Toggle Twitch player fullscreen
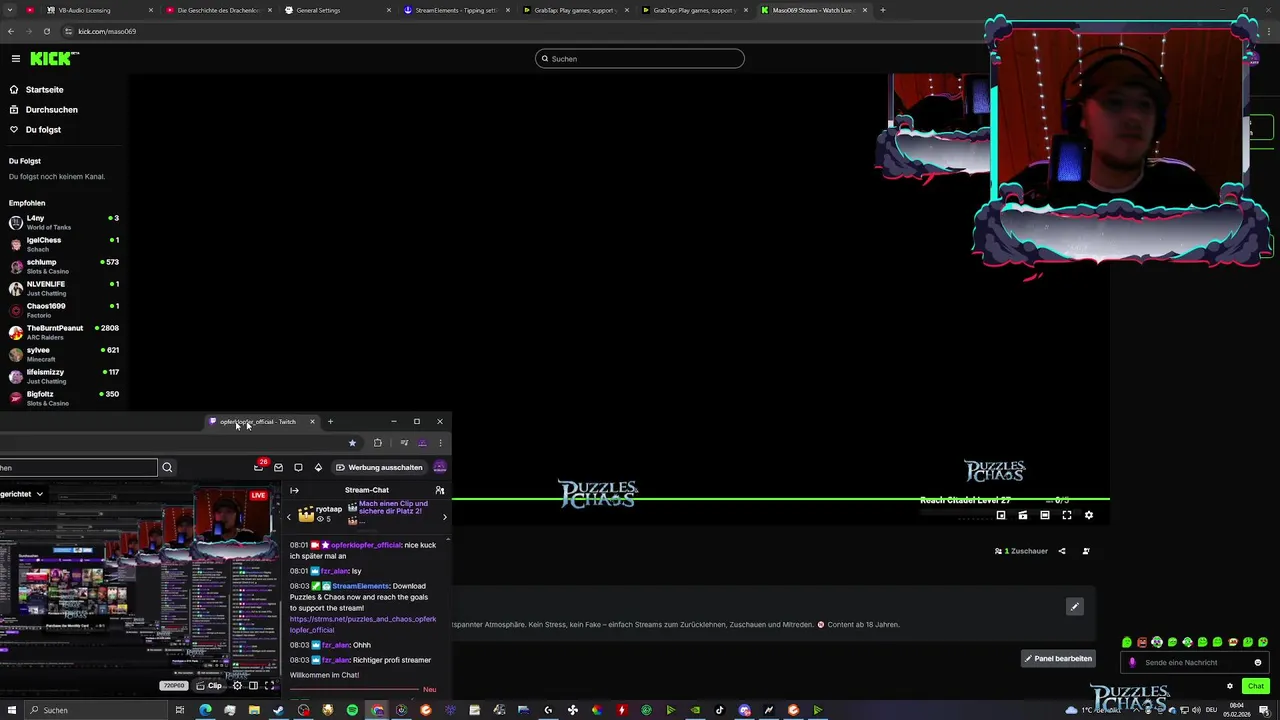The height and width of the screenshot is (720, 1280). click(x=269, y=686)
